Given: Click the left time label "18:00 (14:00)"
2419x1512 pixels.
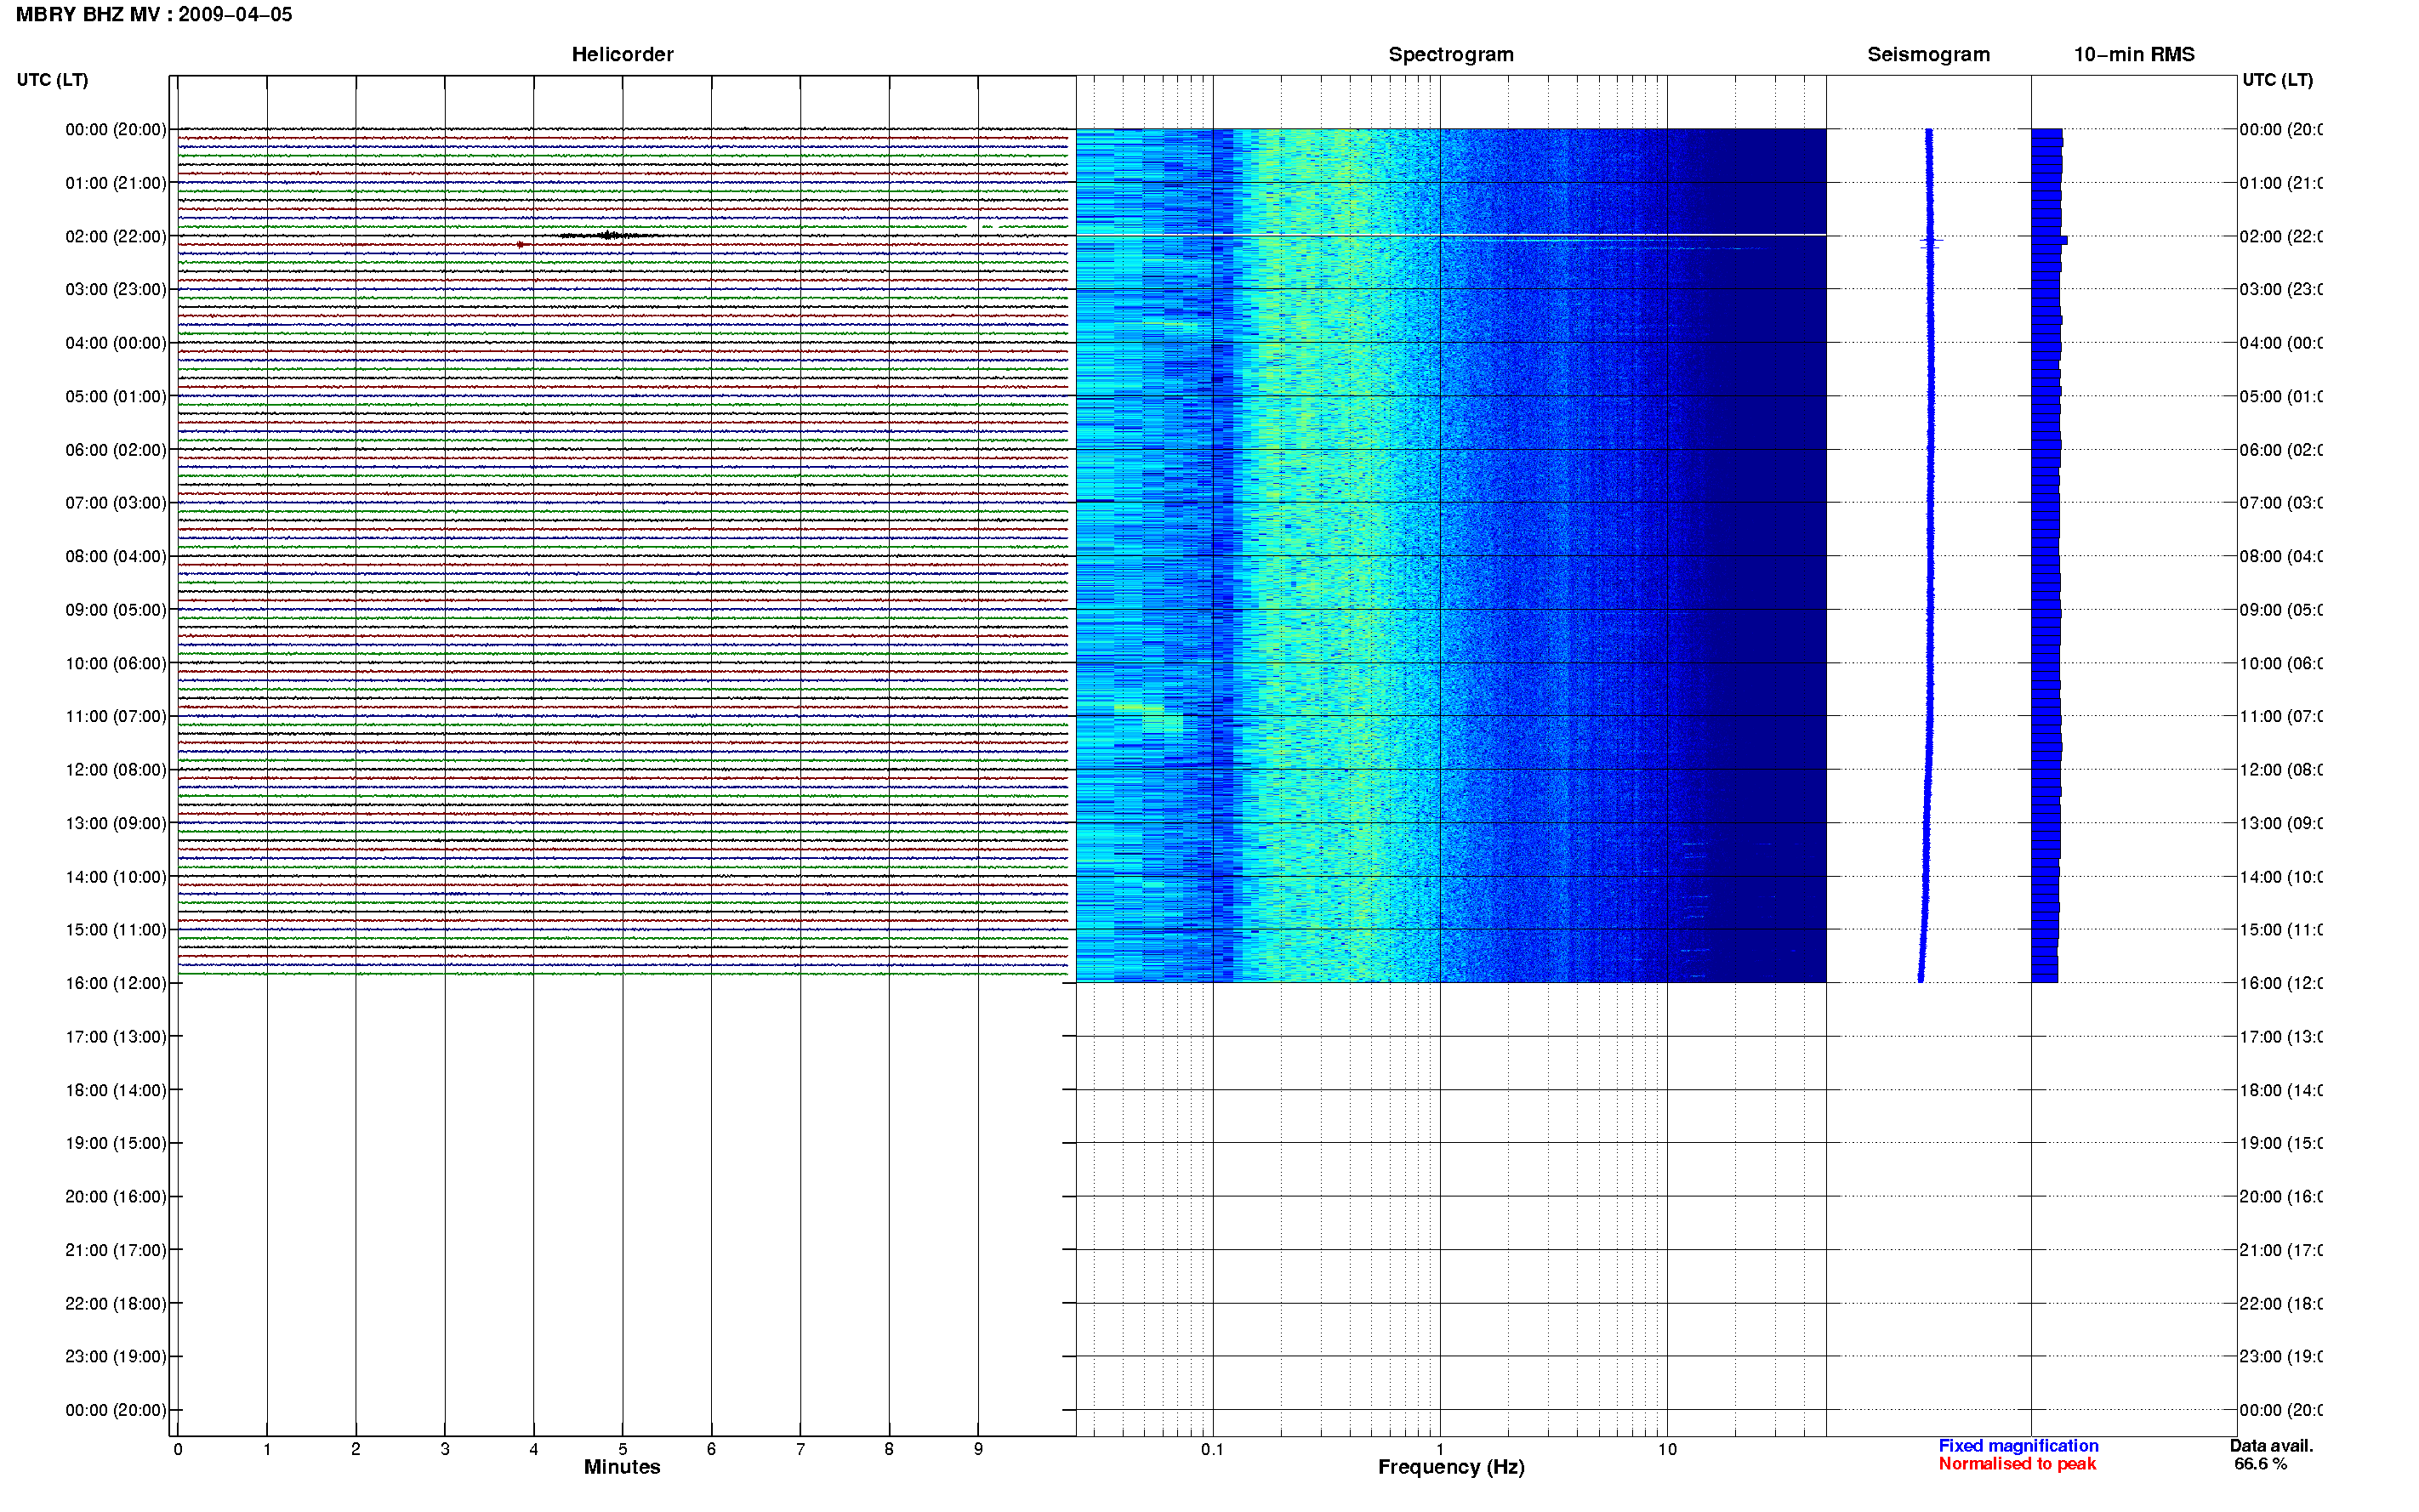Looking at the screenshot, I should pyautogui.click(x=116, y=1090).
